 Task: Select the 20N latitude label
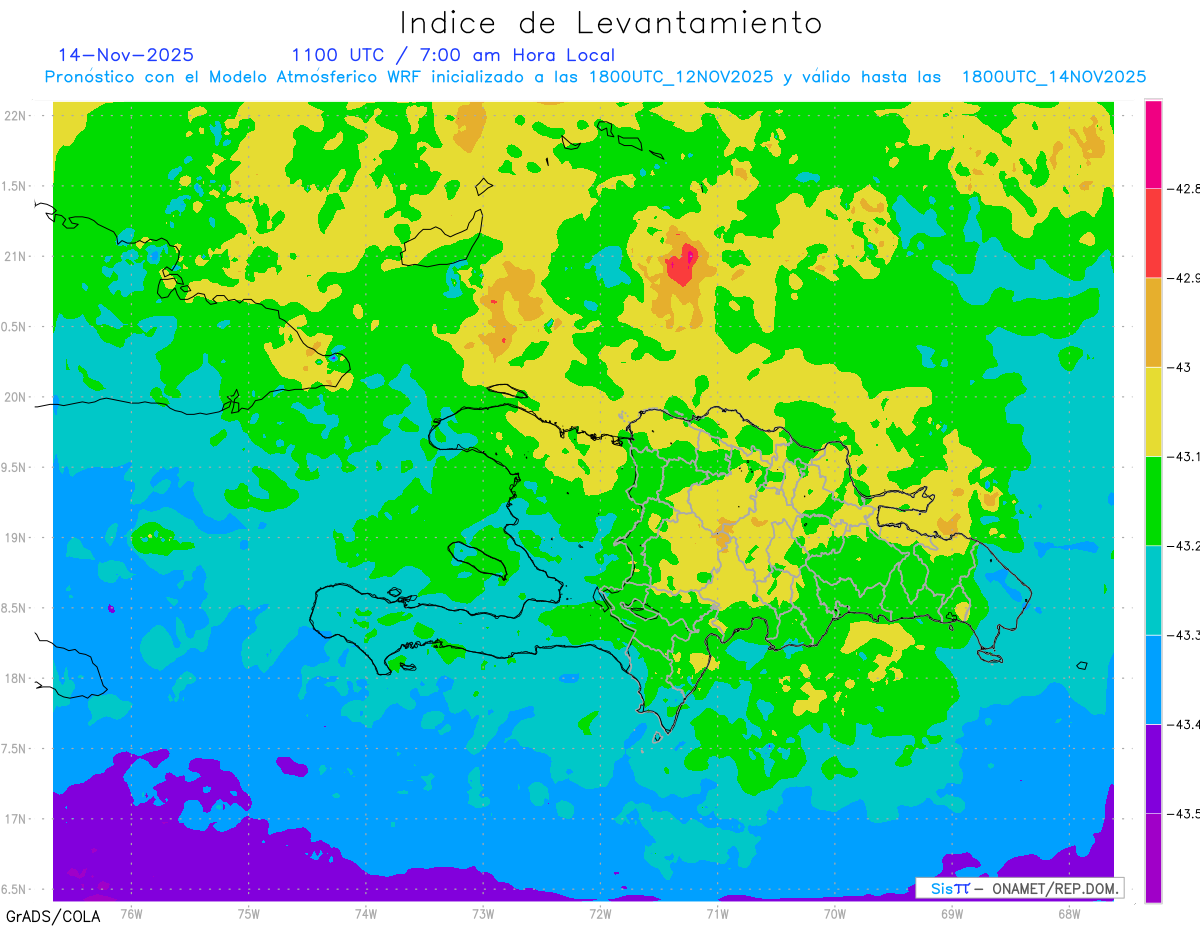17,397
